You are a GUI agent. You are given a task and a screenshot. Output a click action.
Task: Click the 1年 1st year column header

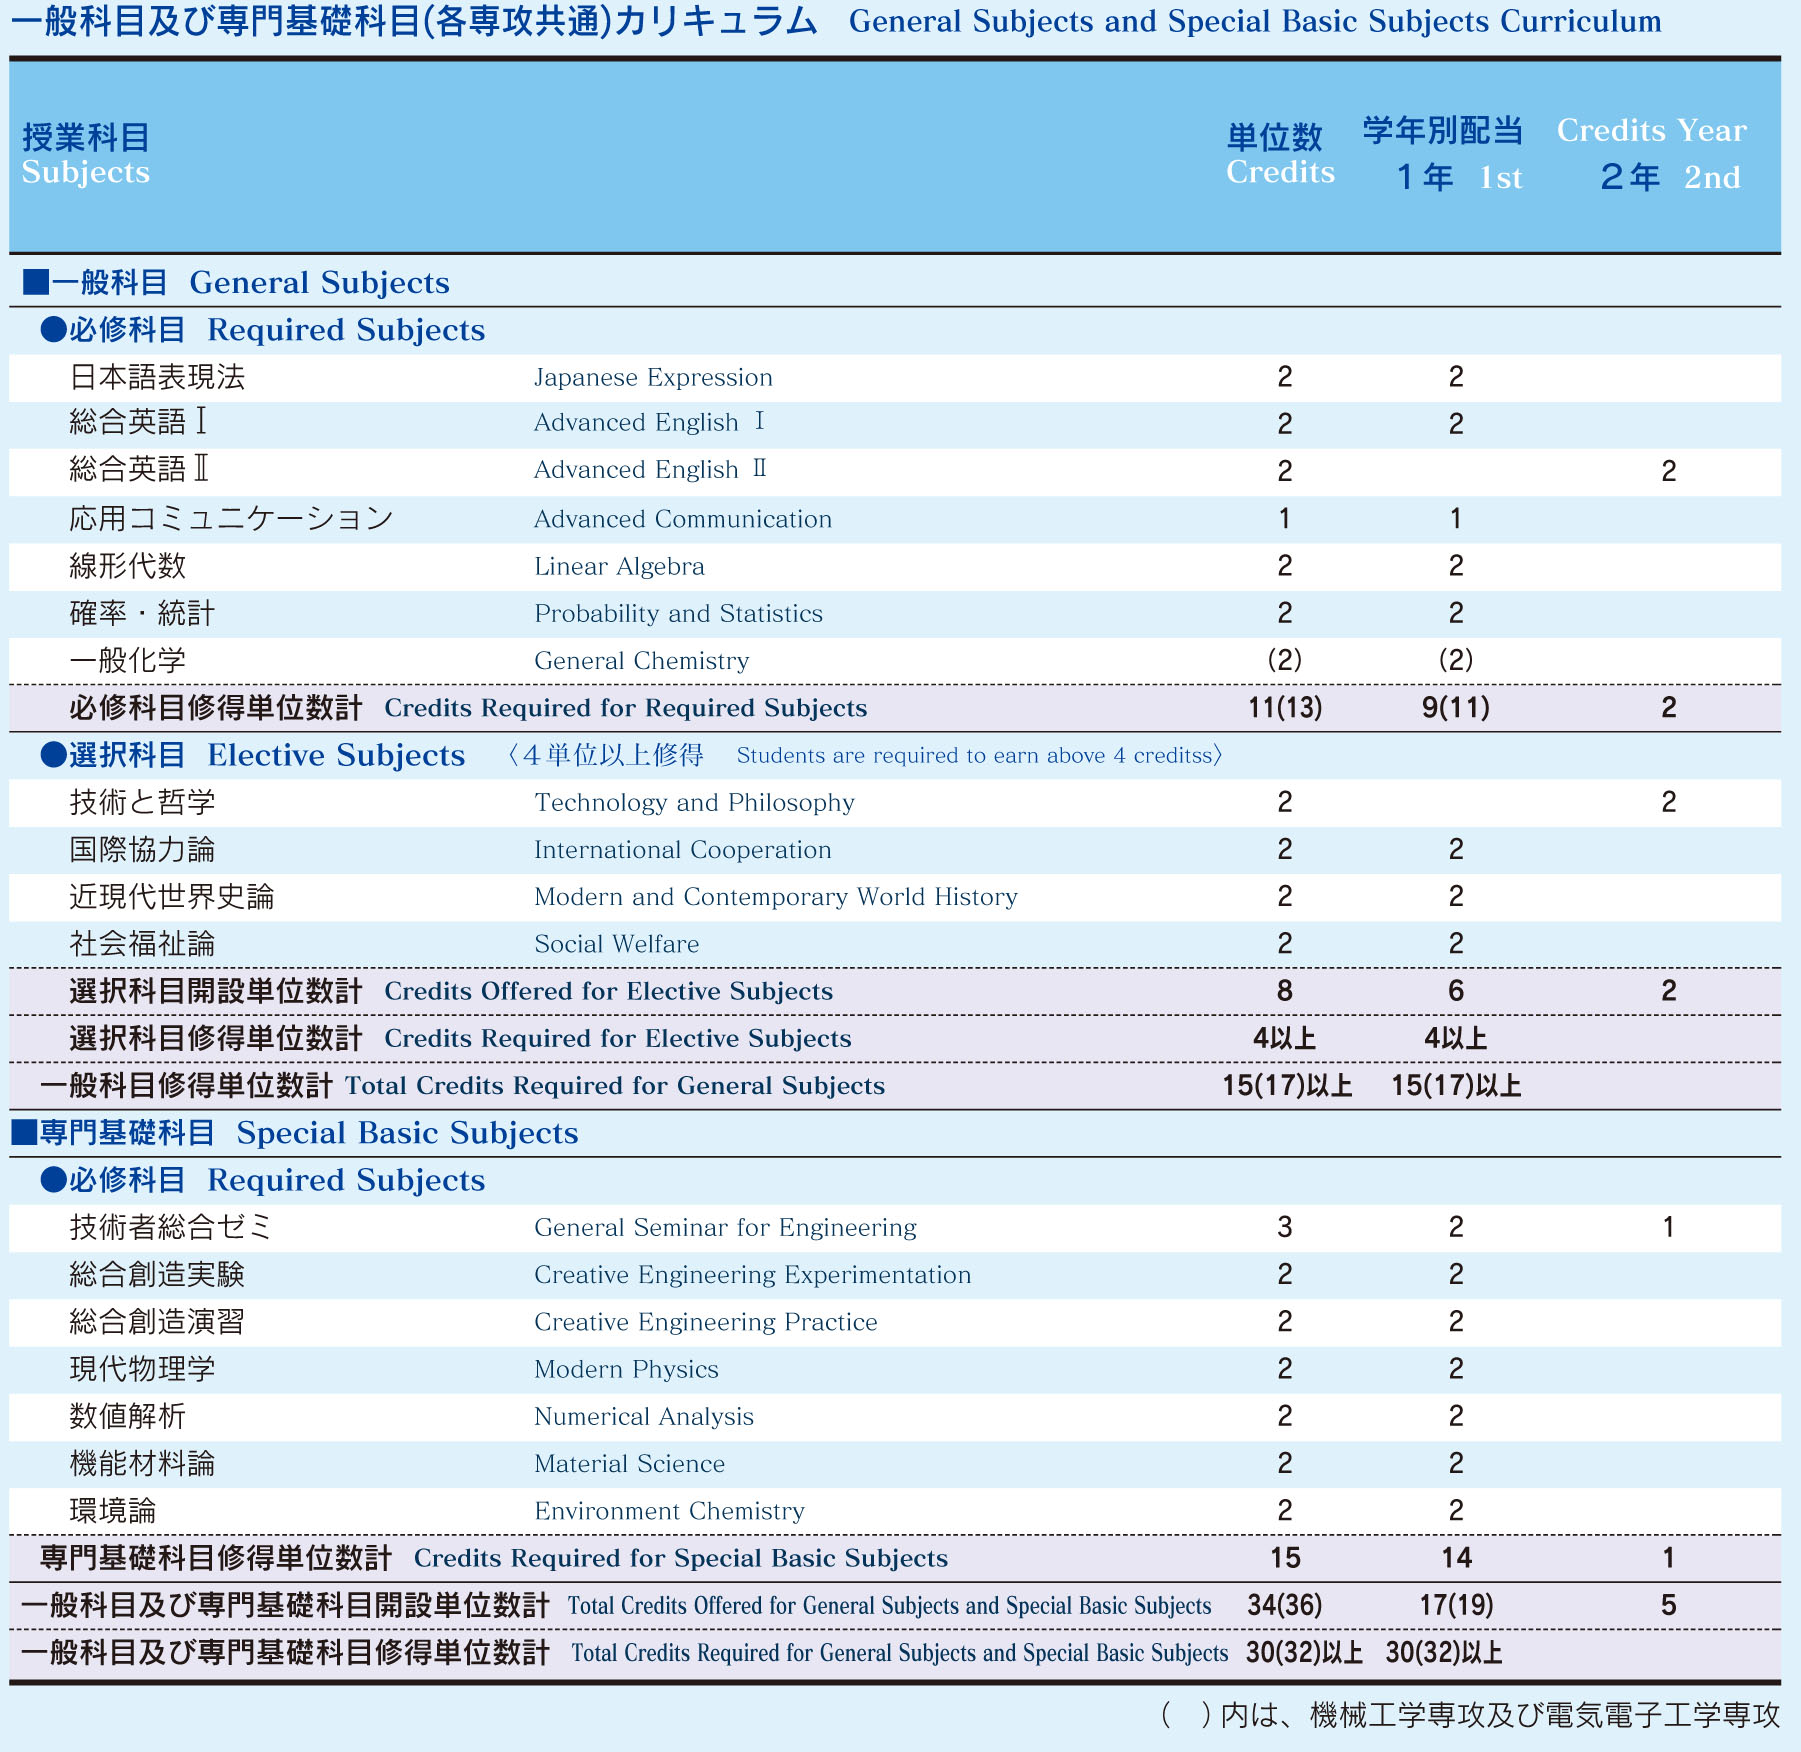(1459, 177)
